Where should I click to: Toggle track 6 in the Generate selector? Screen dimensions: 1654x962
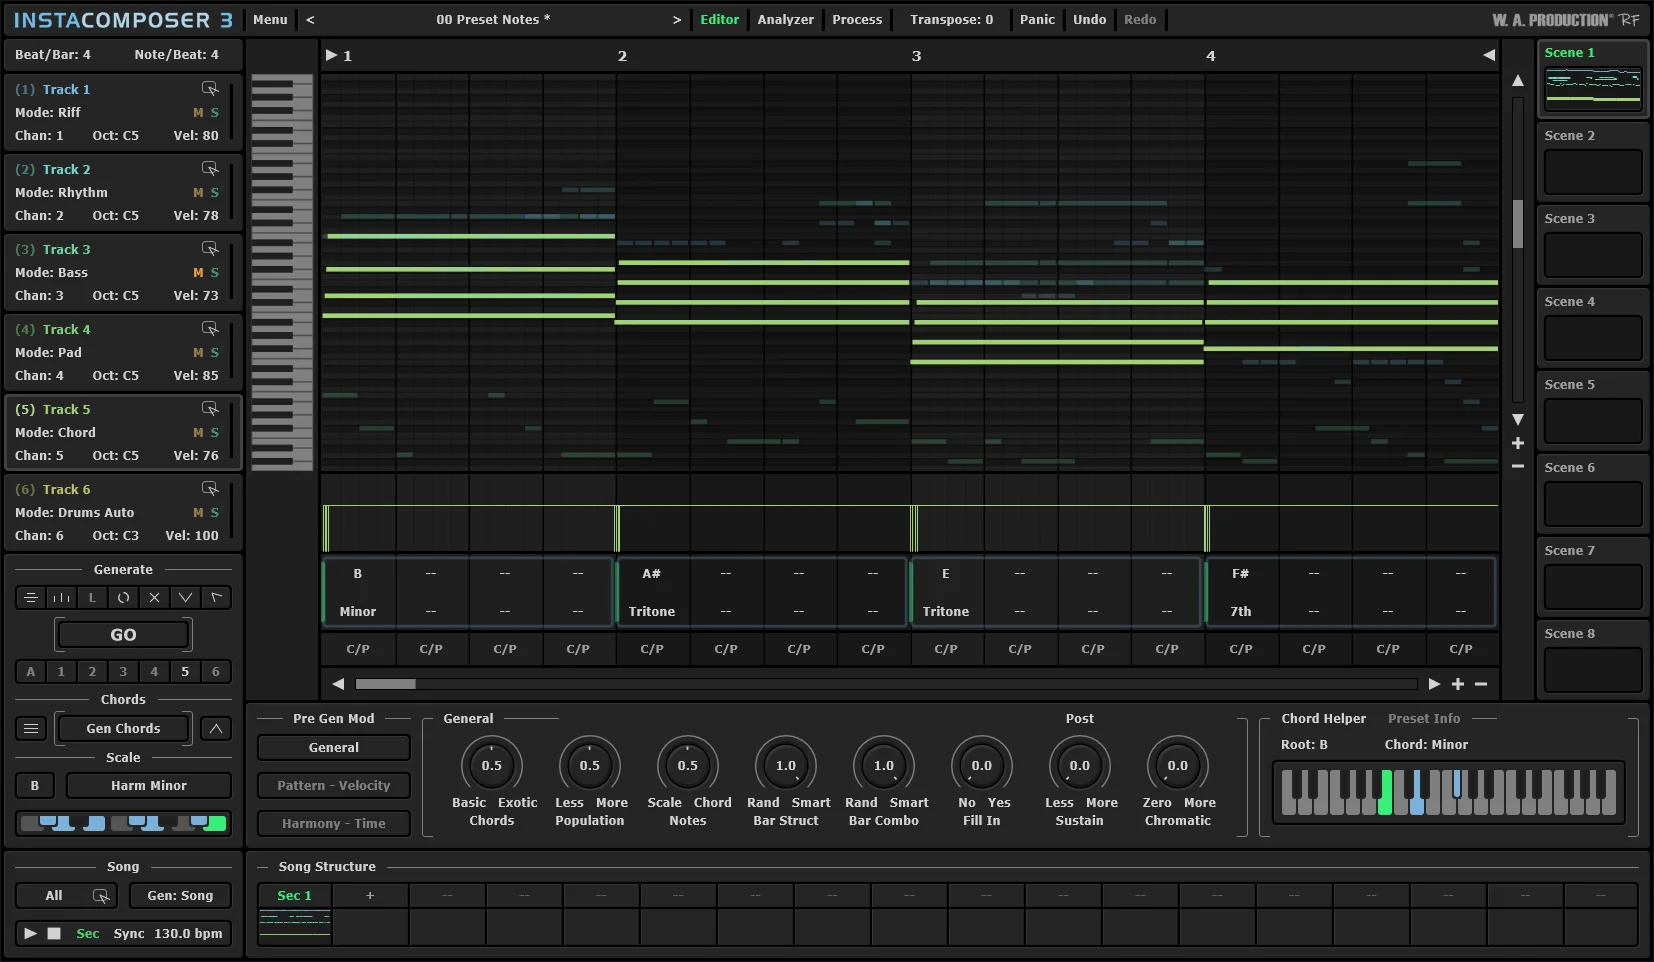pyautogui.click(x=215, y=672)
